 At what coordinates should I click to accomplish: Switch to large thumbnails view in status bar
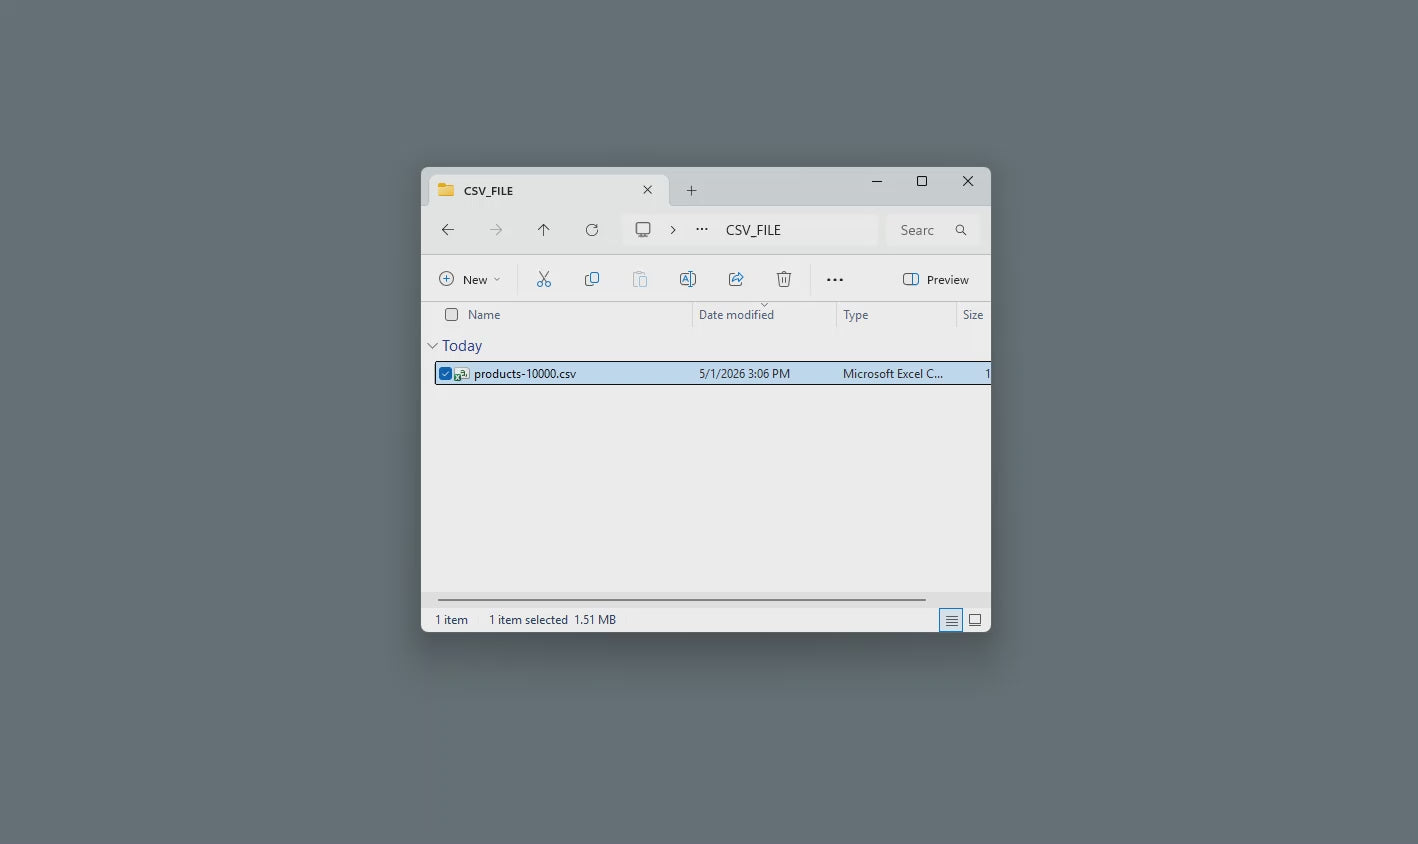pyautogui.click(x=975, y=620)
